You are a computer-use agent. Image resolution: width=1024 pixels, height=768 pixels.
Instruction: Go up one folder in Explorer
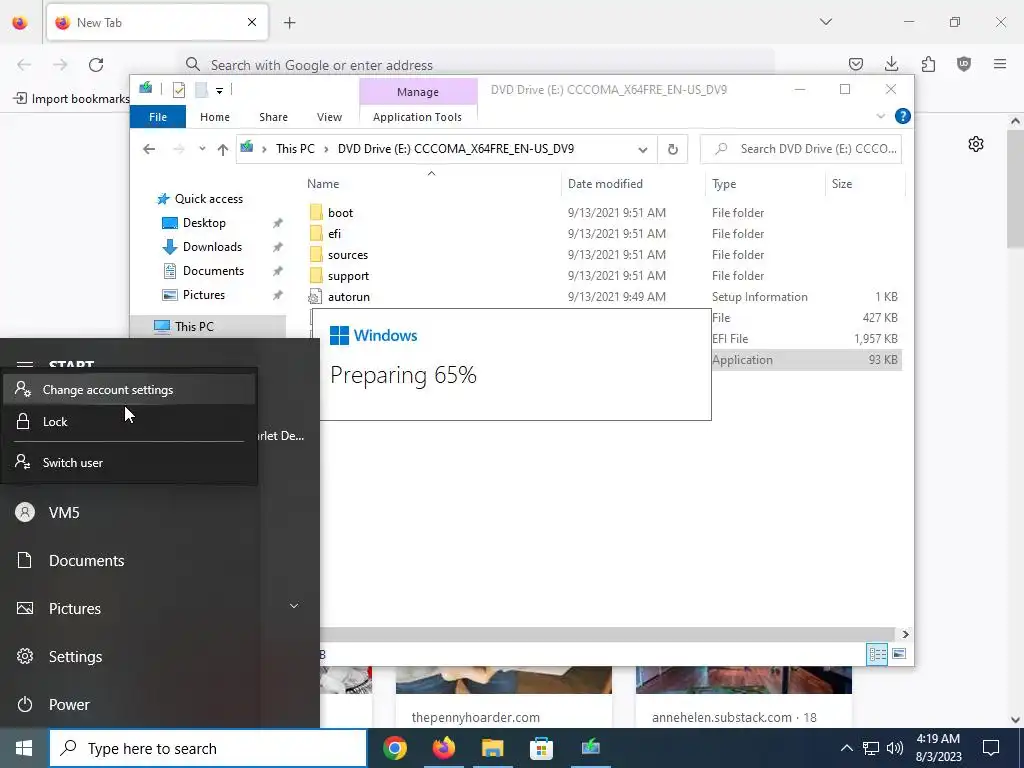click(223, 150)
